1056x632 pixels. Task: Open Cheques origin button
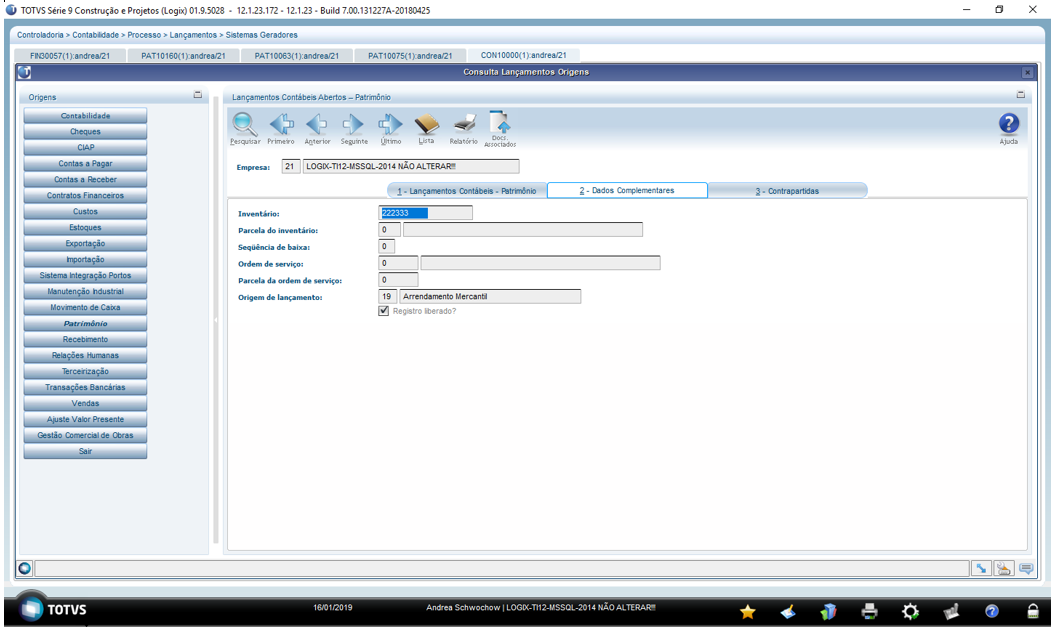(86, 131)
